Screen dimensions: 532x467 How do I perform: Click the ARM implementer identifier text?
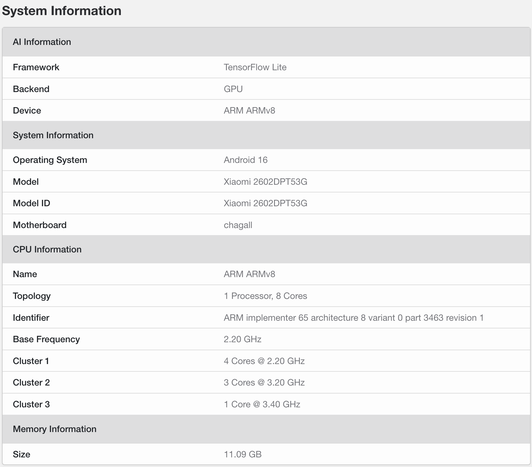pos(354,318)
